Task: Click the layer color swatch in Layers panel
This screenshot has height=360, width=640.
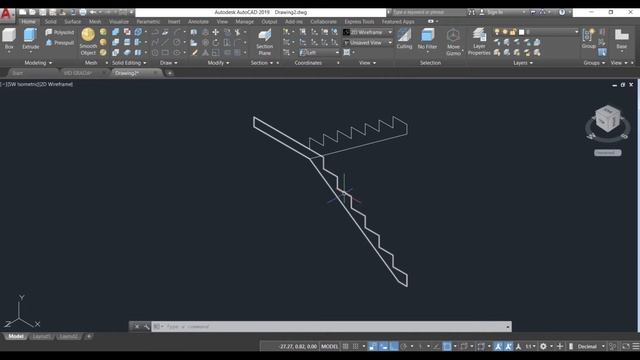Action: tap(521, 32)
